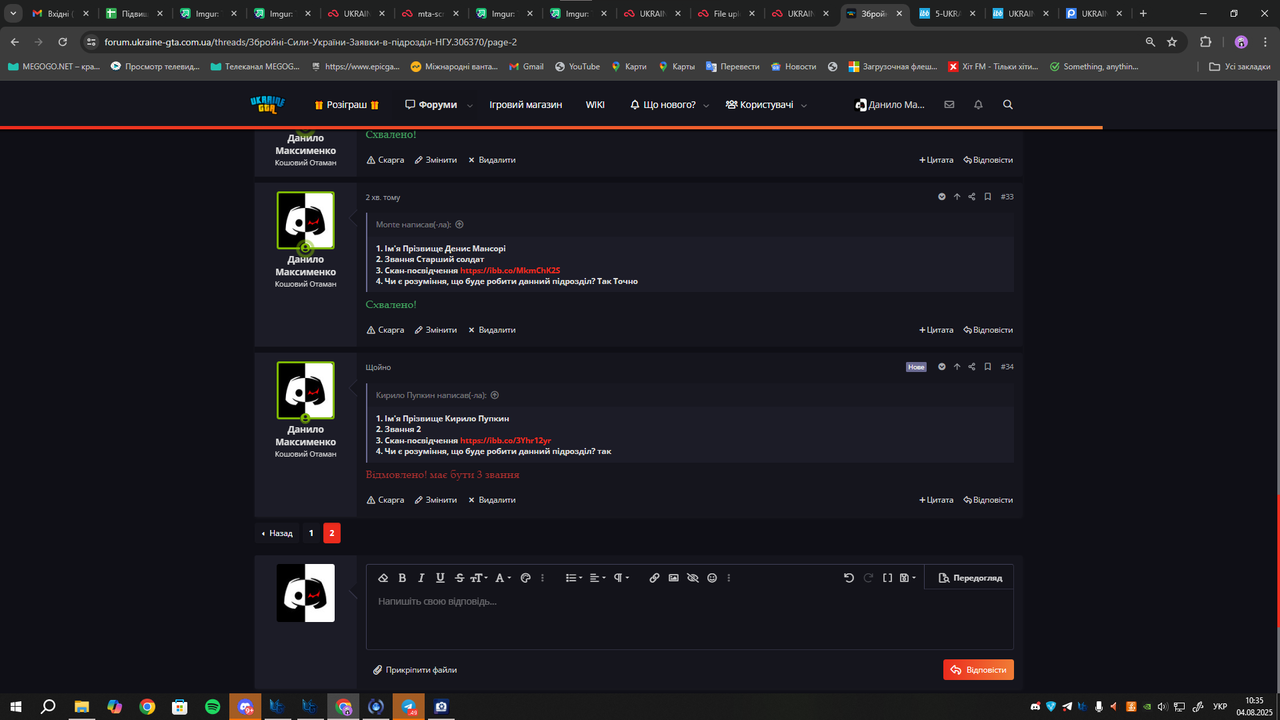Open Windows Start menu
Viewport: 1280px width, 720px height.
click(15, 706)
